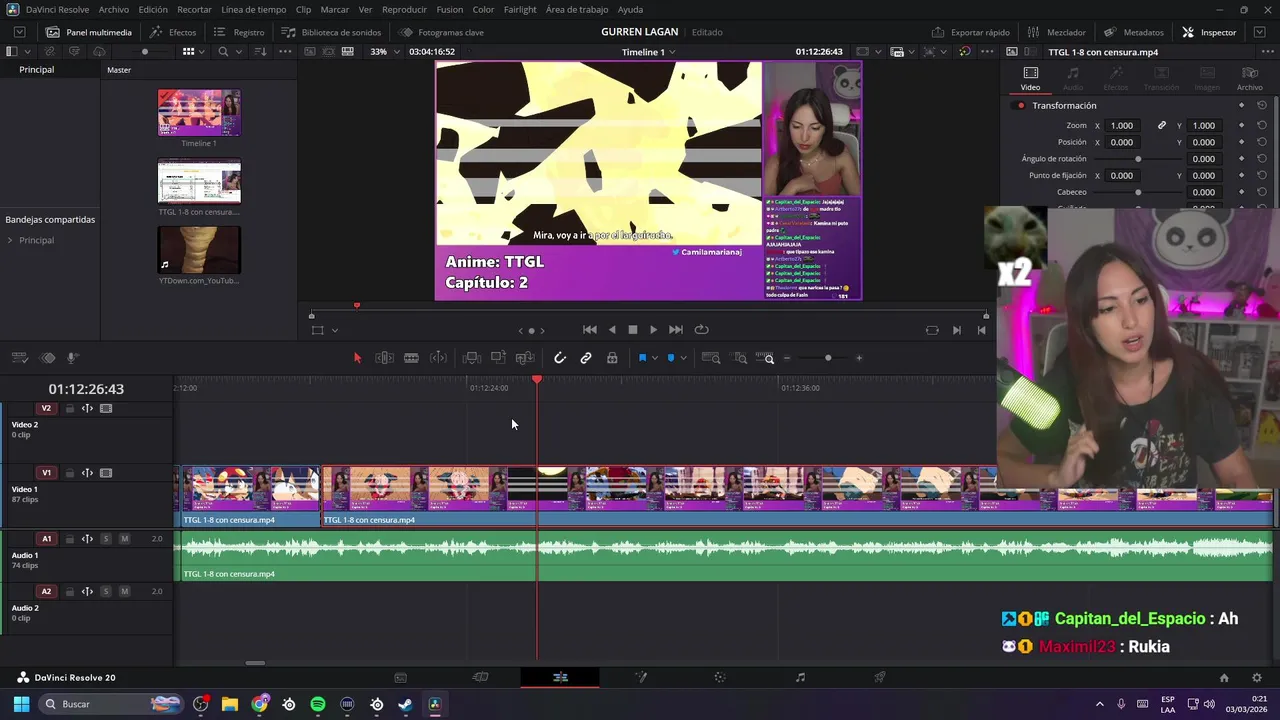Activate the trim edit mode tool

click(384, 358)
